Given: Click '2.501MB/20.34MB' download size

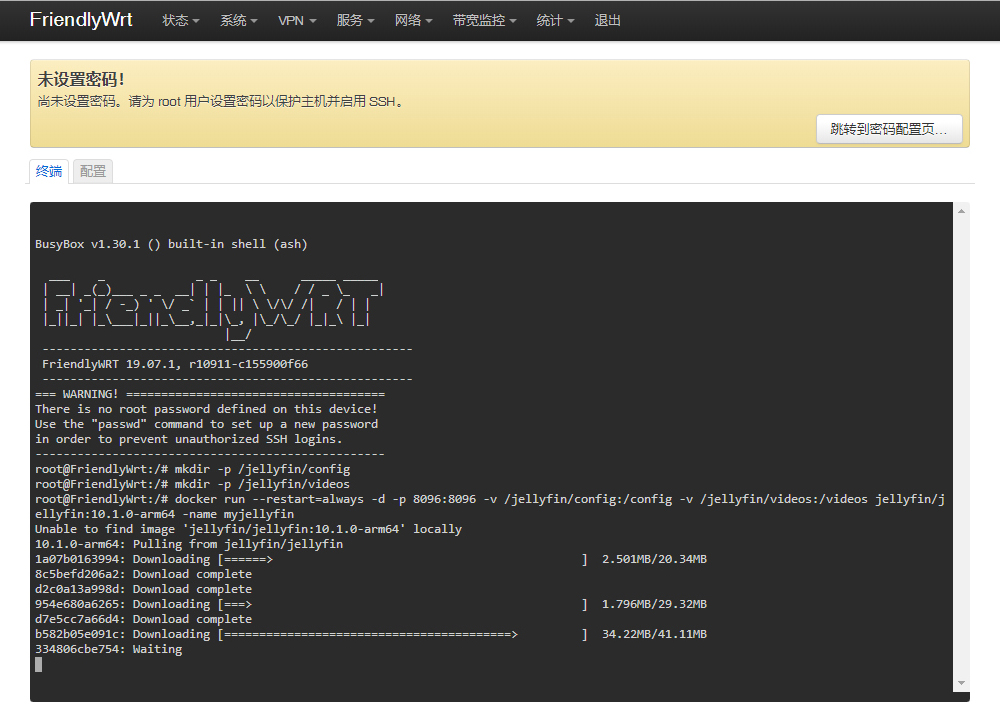Looking at the screenshot, I should (654, 559).
